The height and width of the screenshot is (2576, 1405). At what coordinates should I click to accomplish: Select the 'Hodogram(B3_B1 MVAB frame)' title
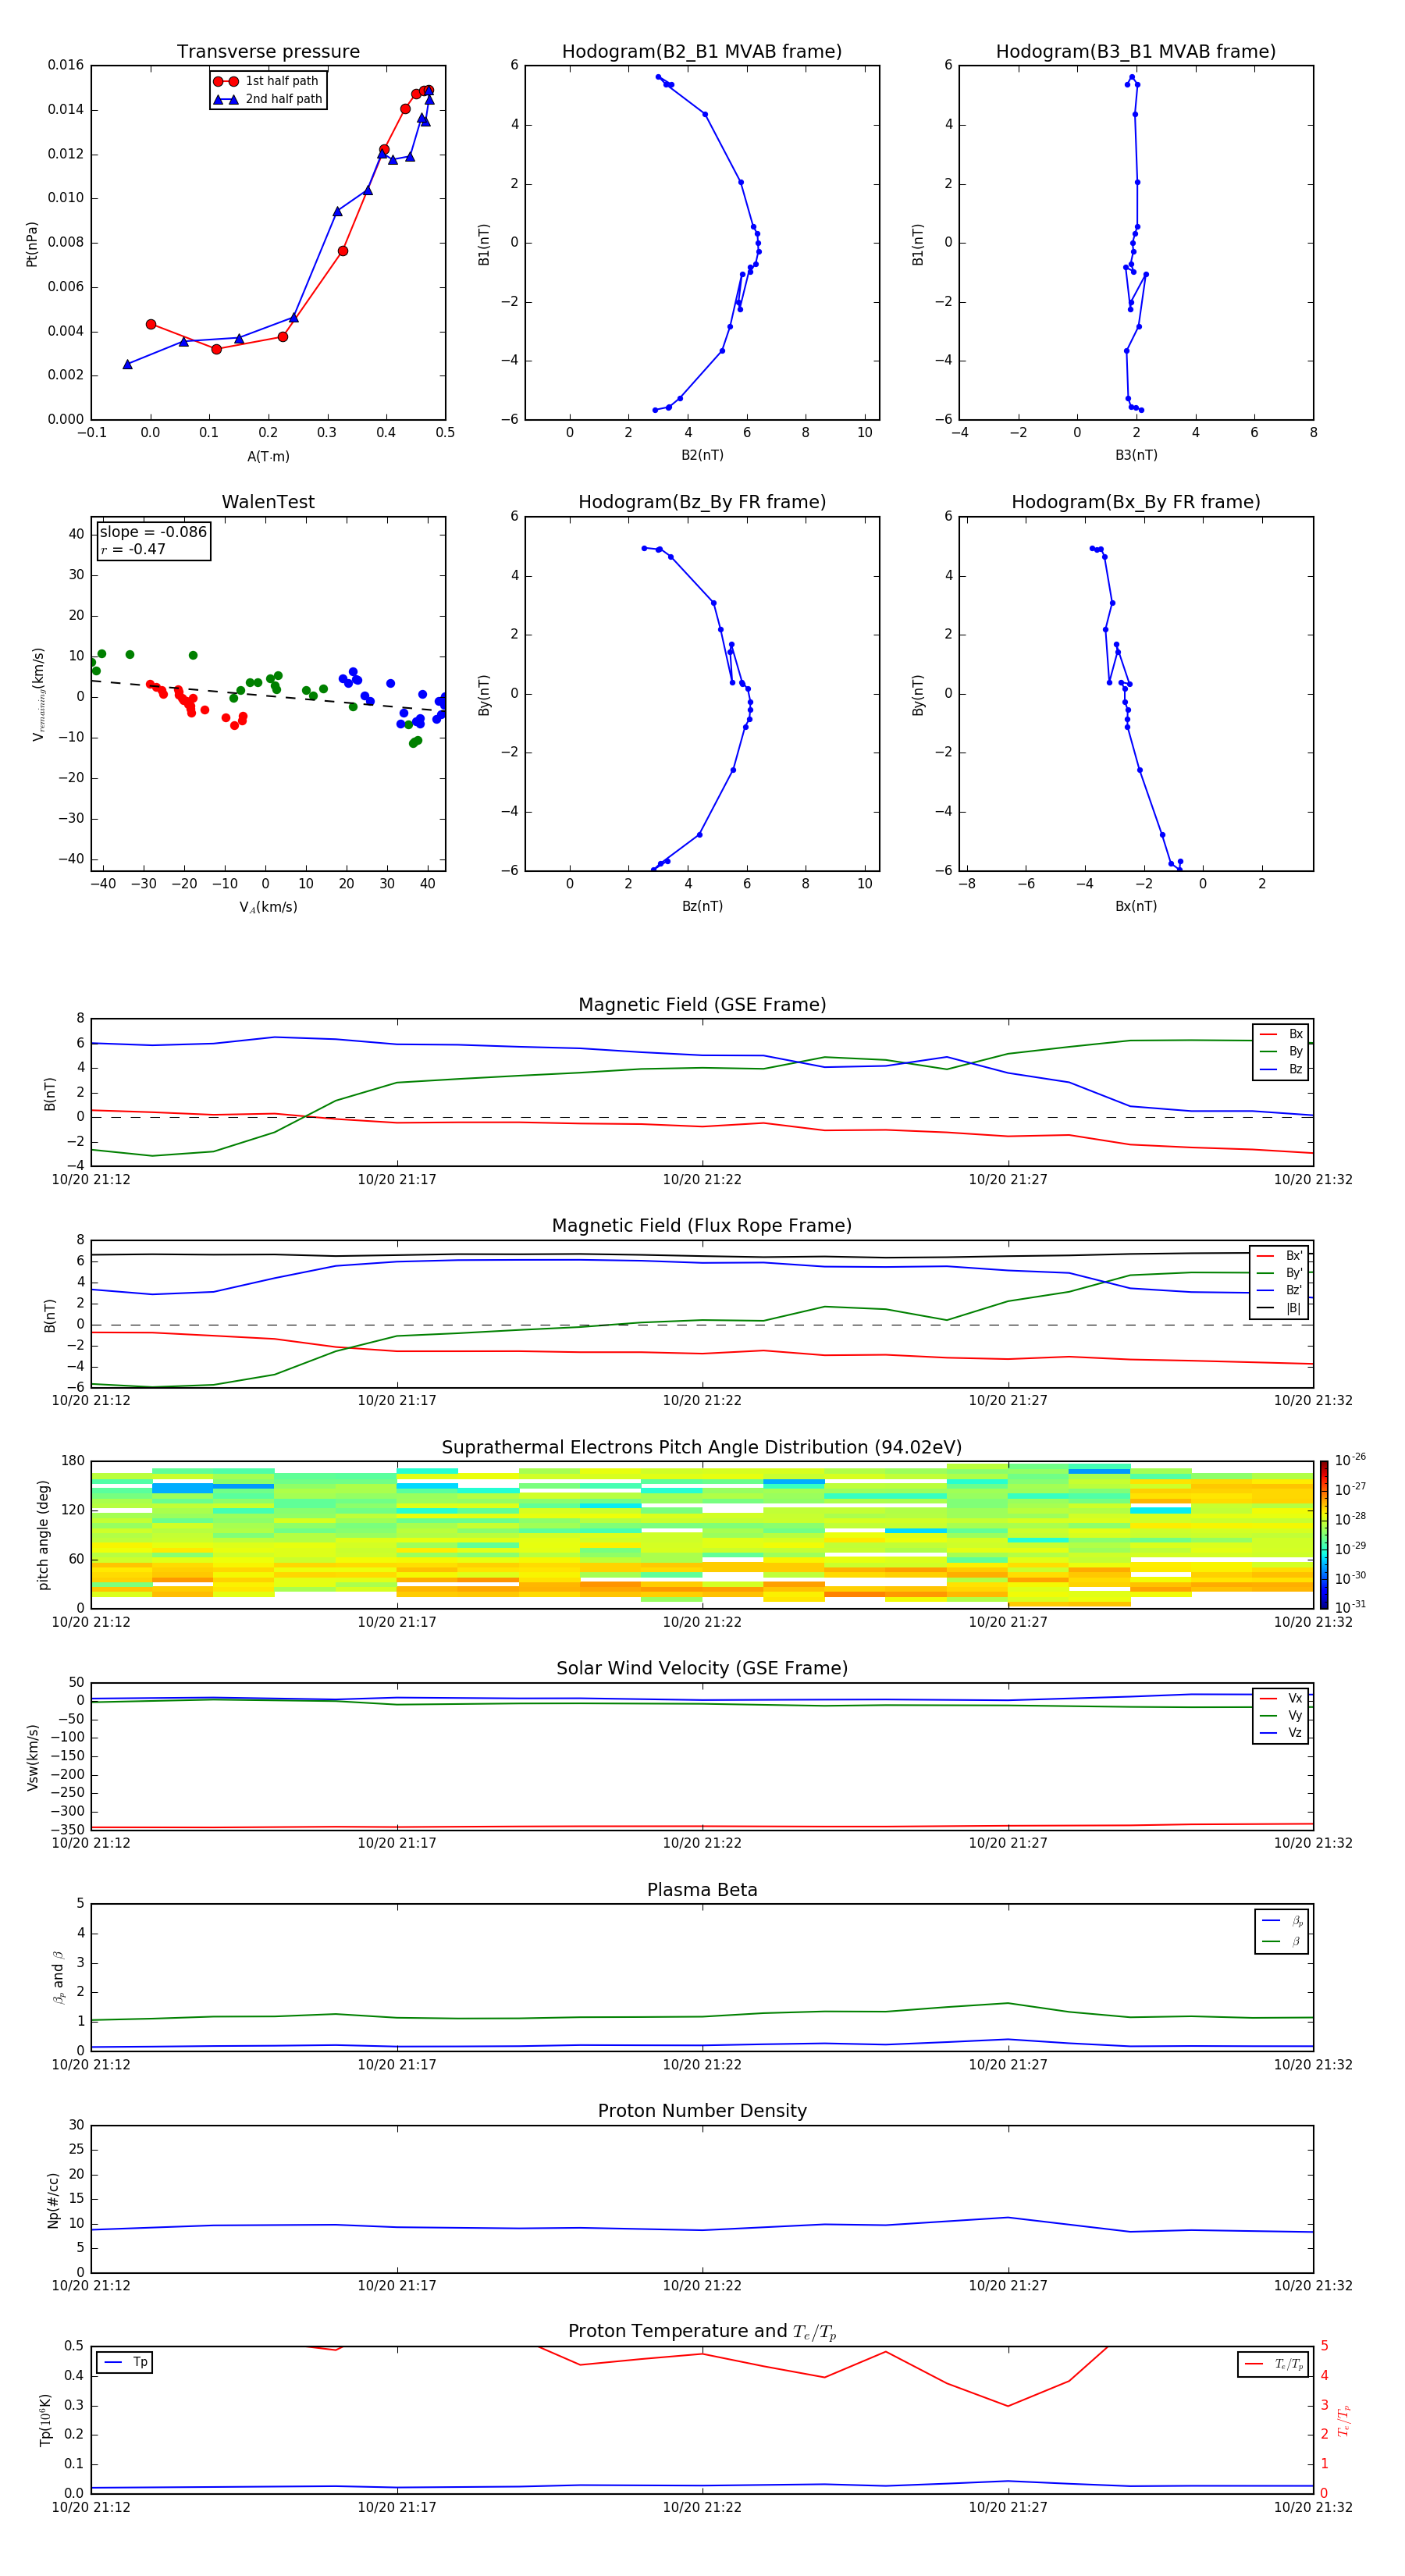click(1136, 52)
